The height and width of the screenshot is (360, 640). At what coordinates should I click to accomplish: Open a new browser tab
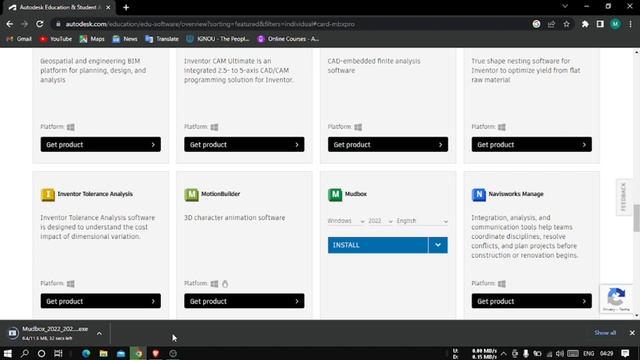(126, 7)
